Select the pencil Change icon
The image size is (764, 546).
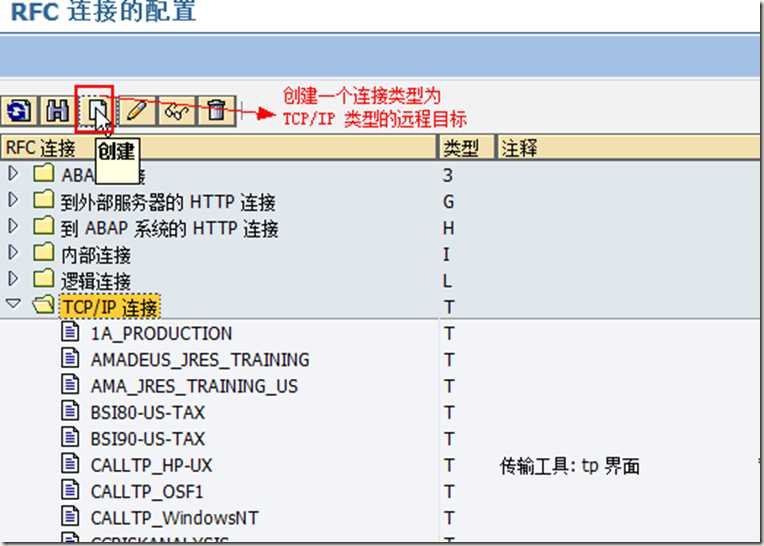click(137, 111)
